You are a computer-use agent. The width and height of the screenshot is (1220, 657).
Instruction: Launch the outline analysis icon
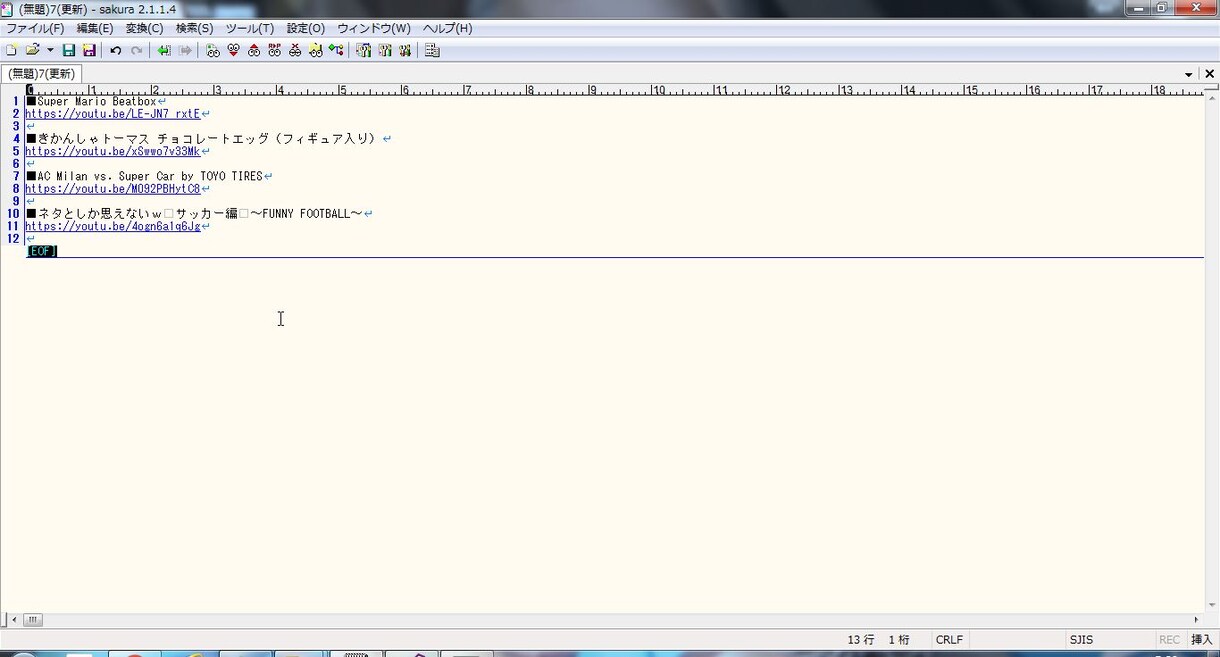[336, 50]
